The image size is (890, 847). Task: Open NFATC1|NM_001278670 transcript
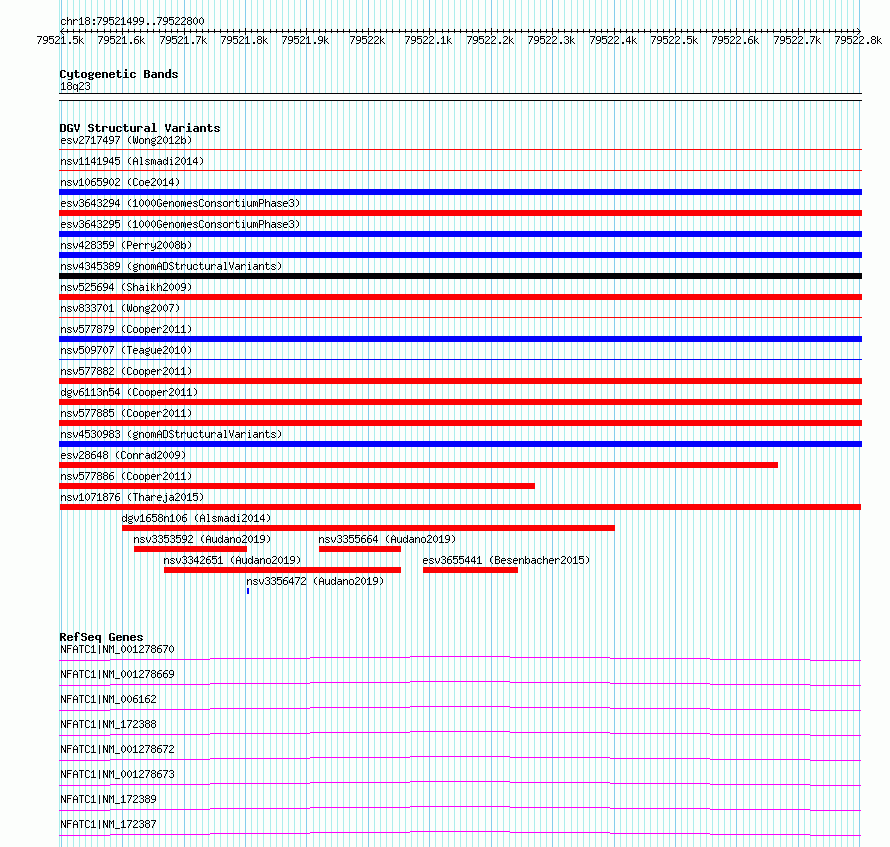117,649
